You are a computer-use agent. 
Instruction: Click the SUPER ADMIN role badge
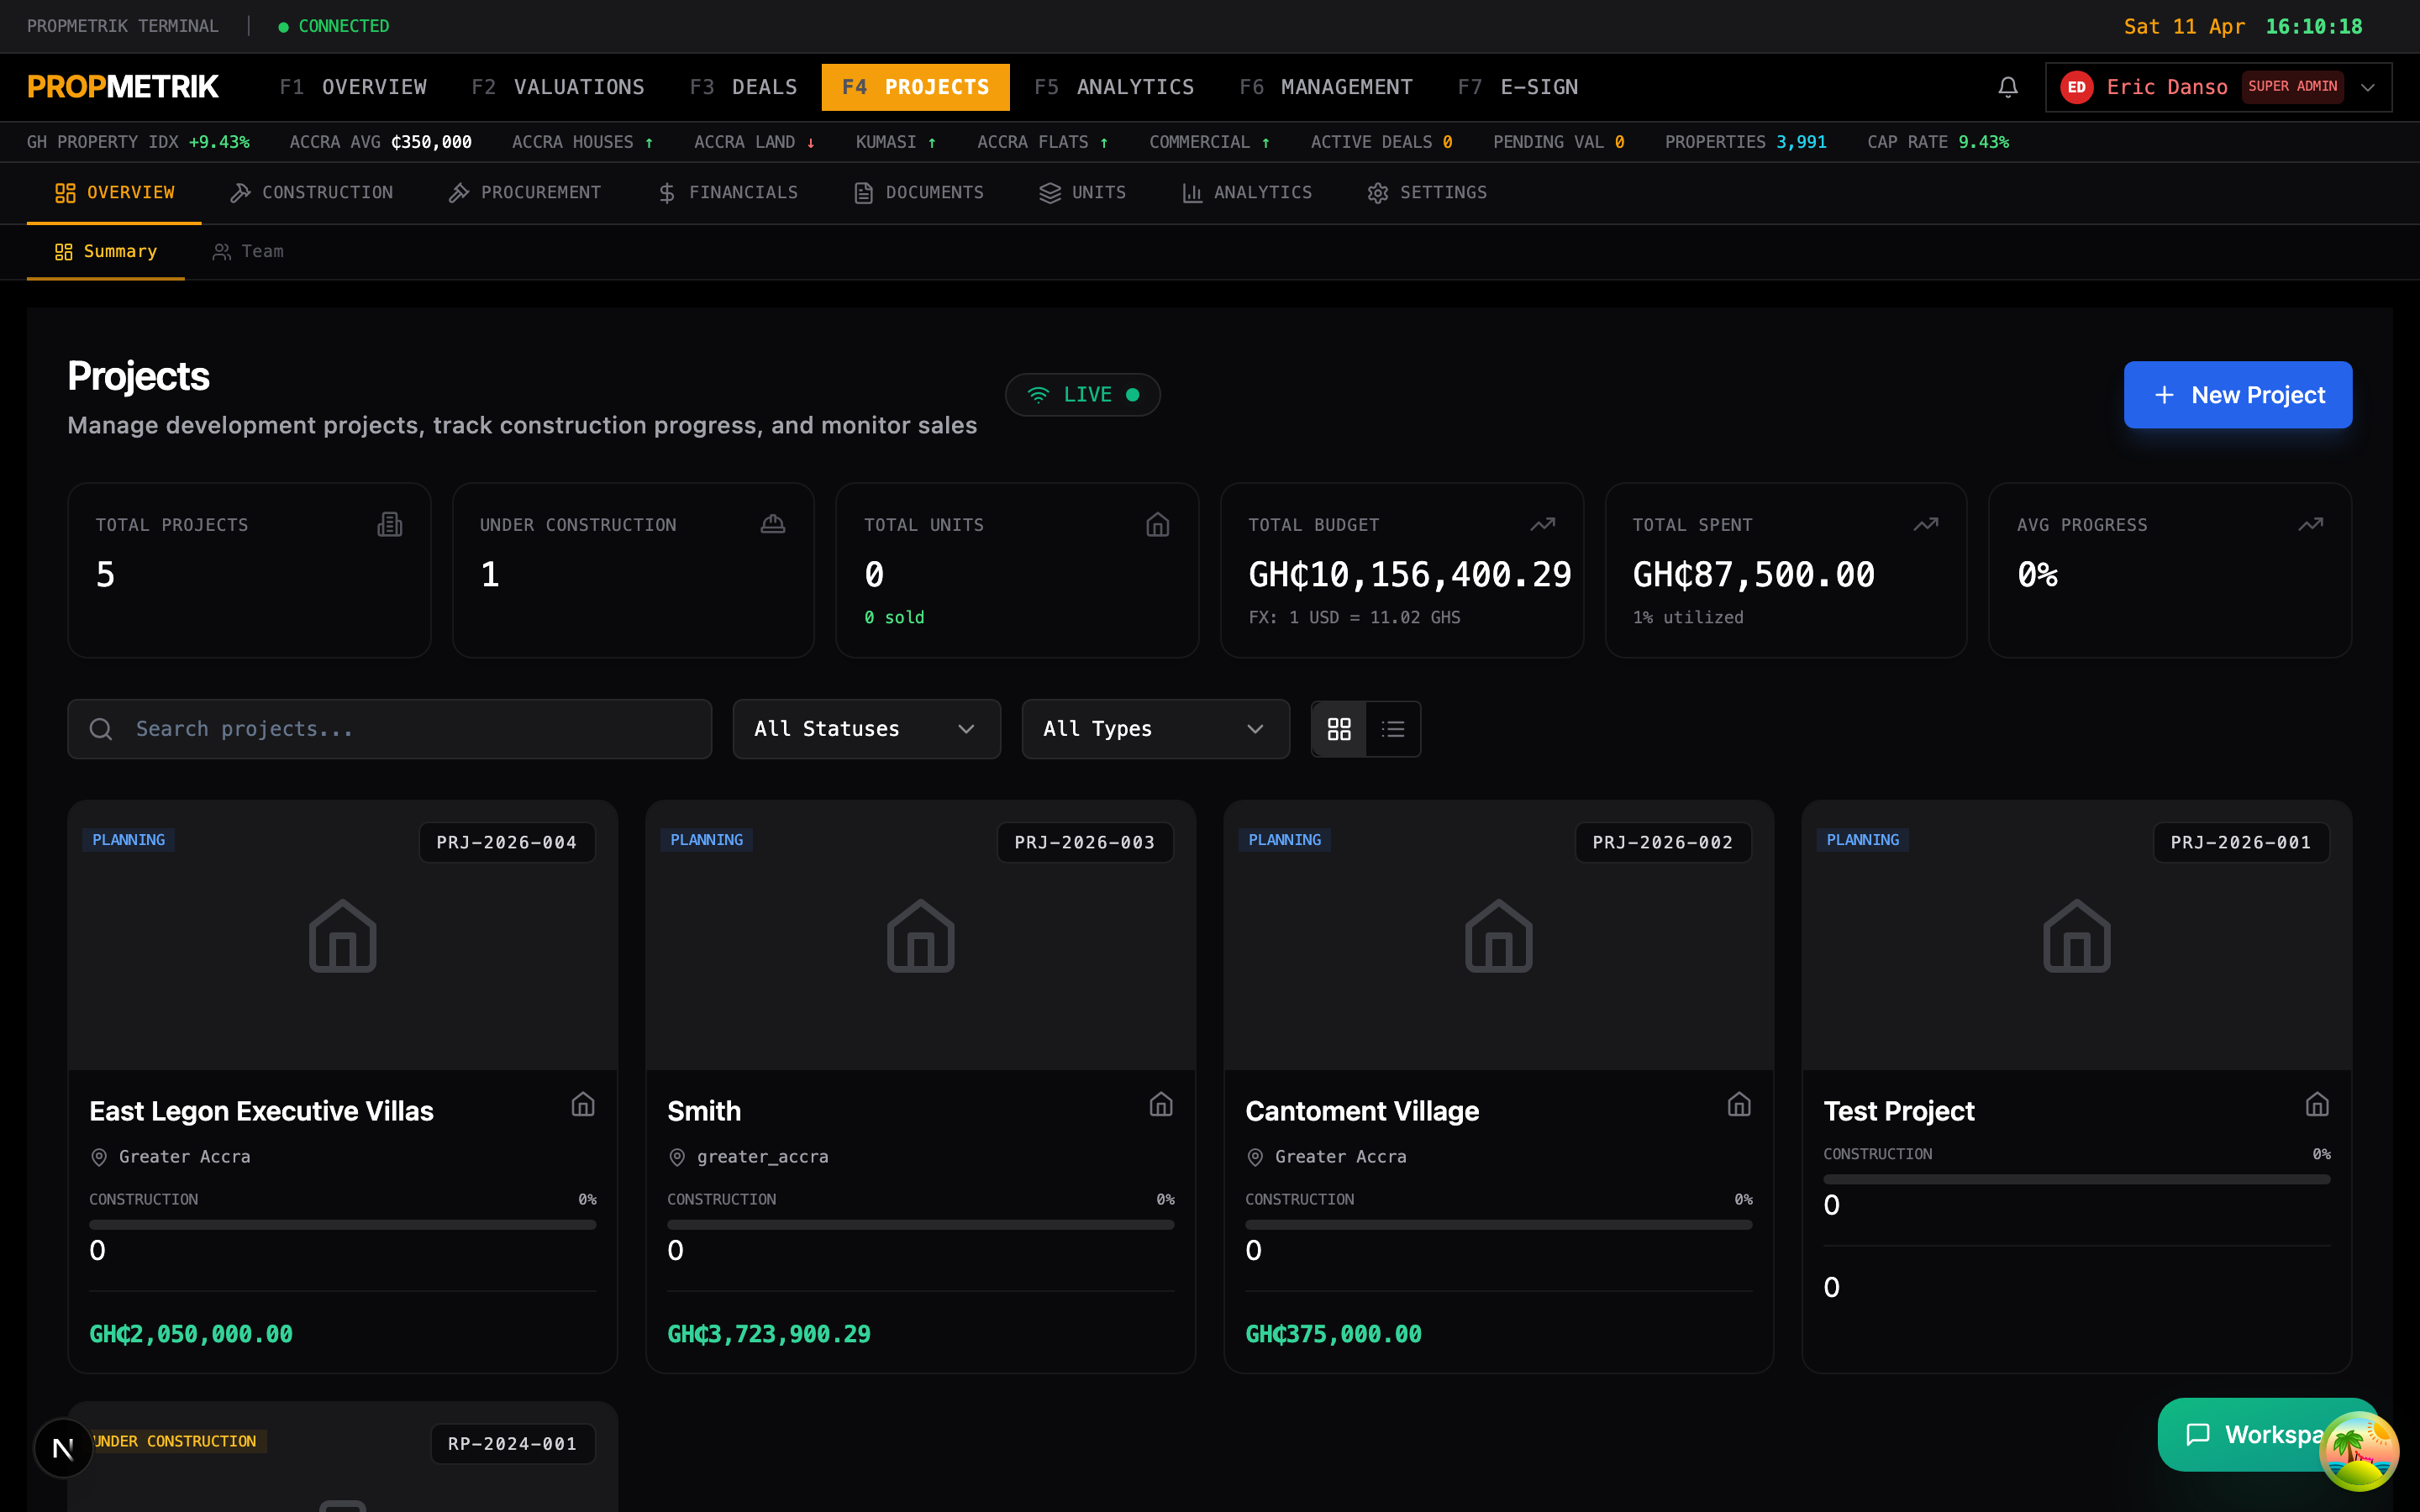tap(2292, 87)
